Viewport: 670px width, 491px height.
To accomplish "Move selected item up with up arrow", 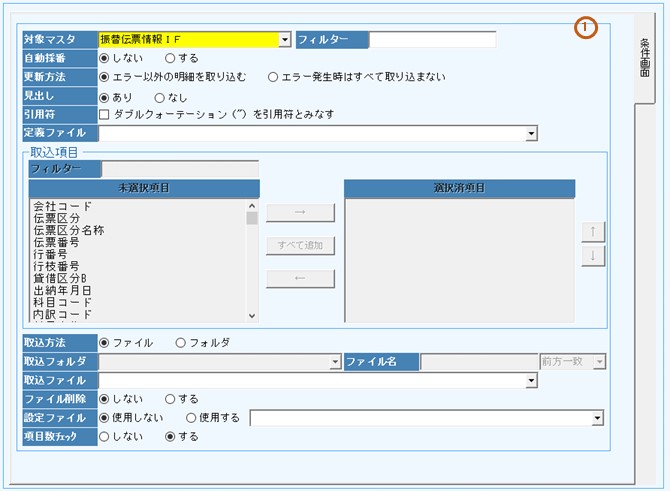I will pyautogui.click(x=593, y=231).
